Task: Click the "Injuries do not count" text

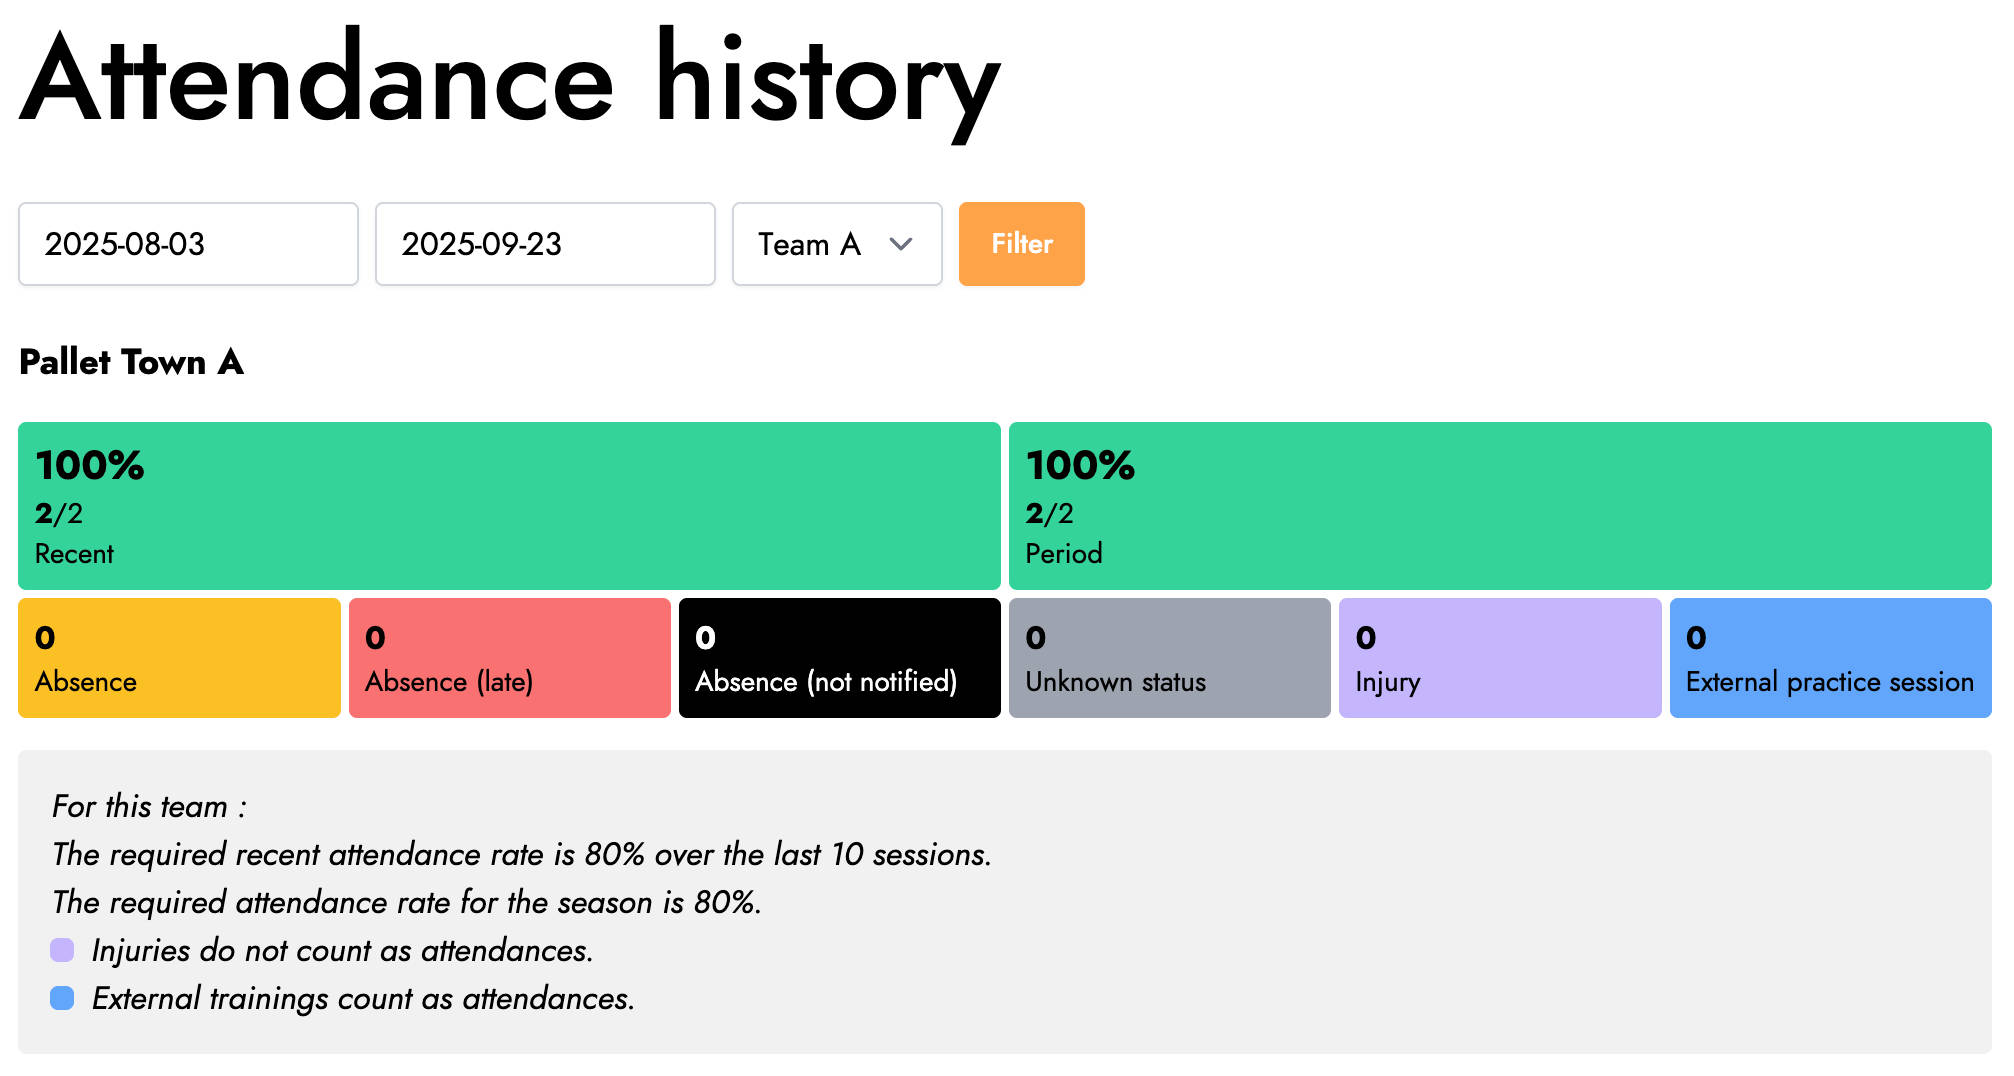Action: 342,950
